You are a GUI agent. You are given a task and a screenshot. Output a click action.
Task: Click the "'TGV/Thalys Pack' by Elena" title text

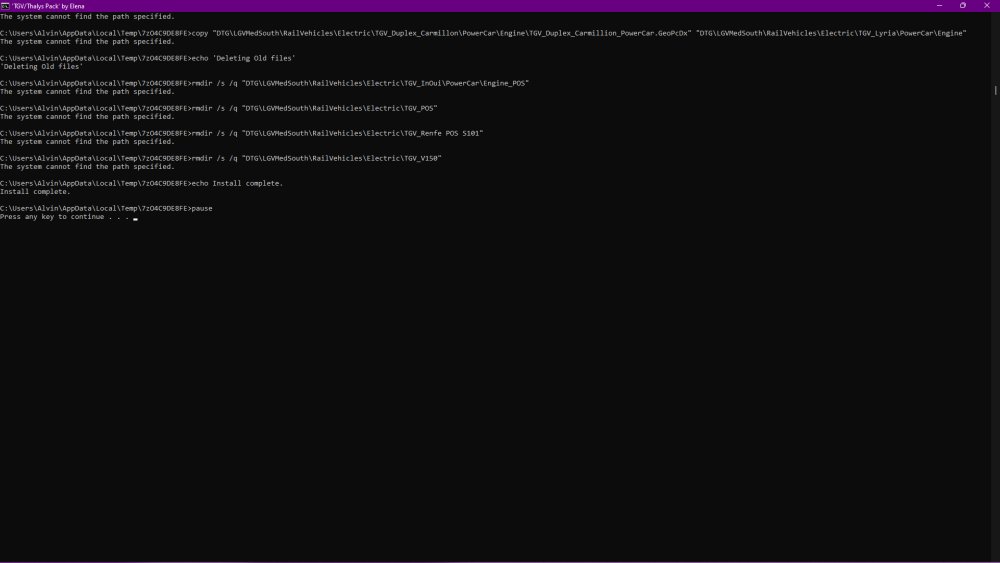48,6
